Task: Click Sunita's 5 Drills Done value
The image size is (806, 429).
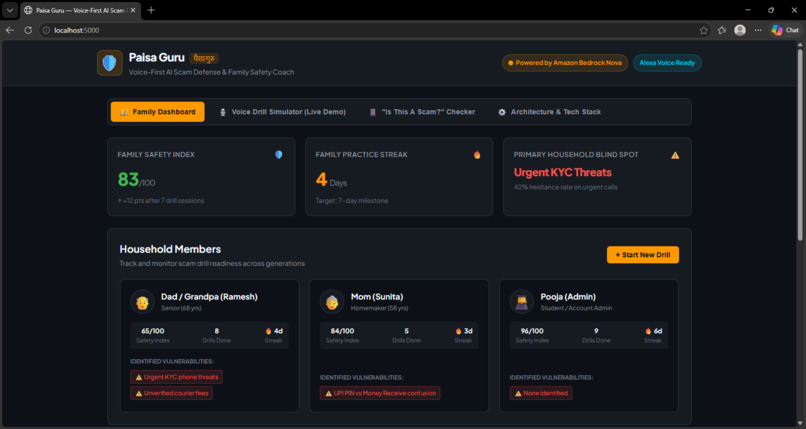Action: pyautogui.click(x=406, y=331)
